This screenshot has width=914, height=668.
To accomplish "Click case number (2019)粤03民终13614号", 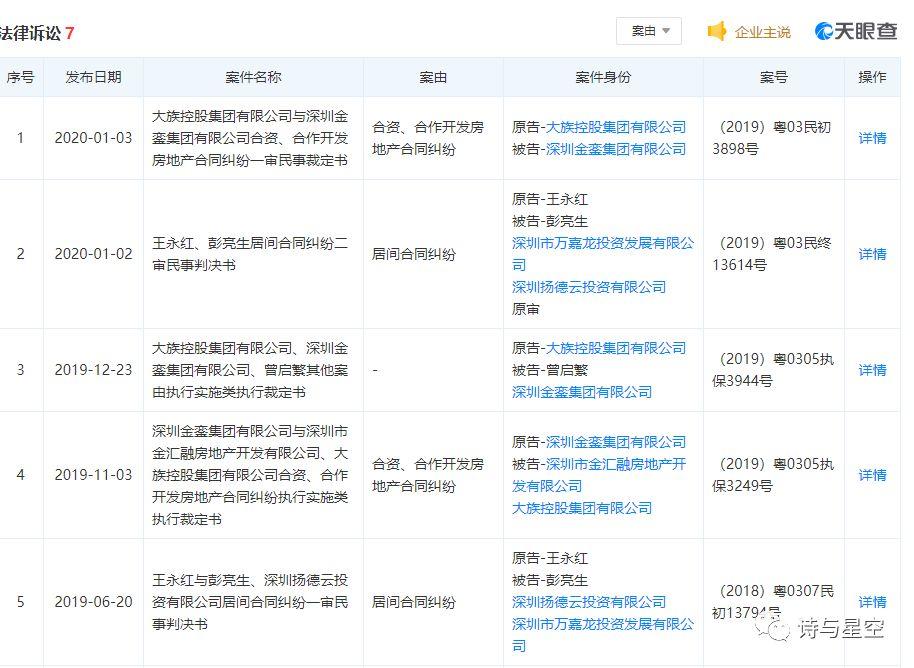I will coord(772,254).
